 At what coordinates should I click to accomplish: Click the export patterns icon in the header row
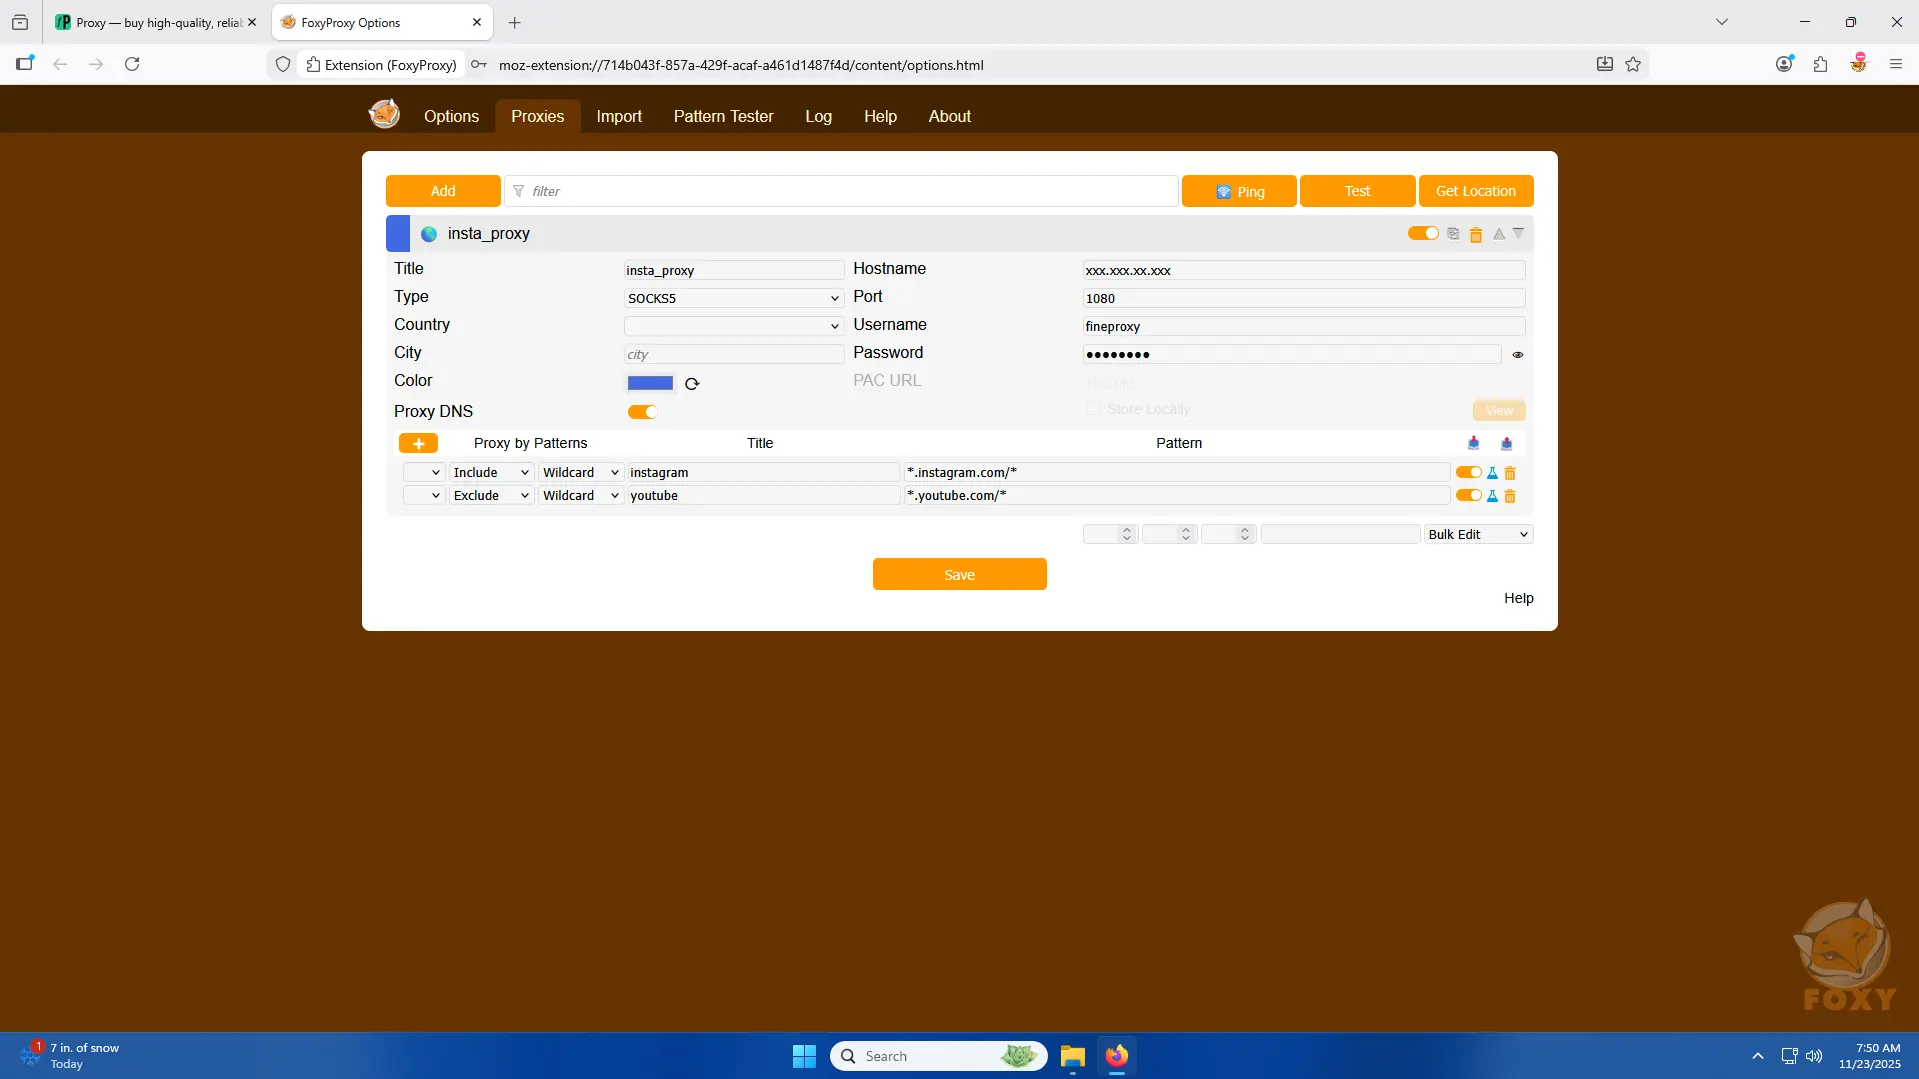[1506, 443]
